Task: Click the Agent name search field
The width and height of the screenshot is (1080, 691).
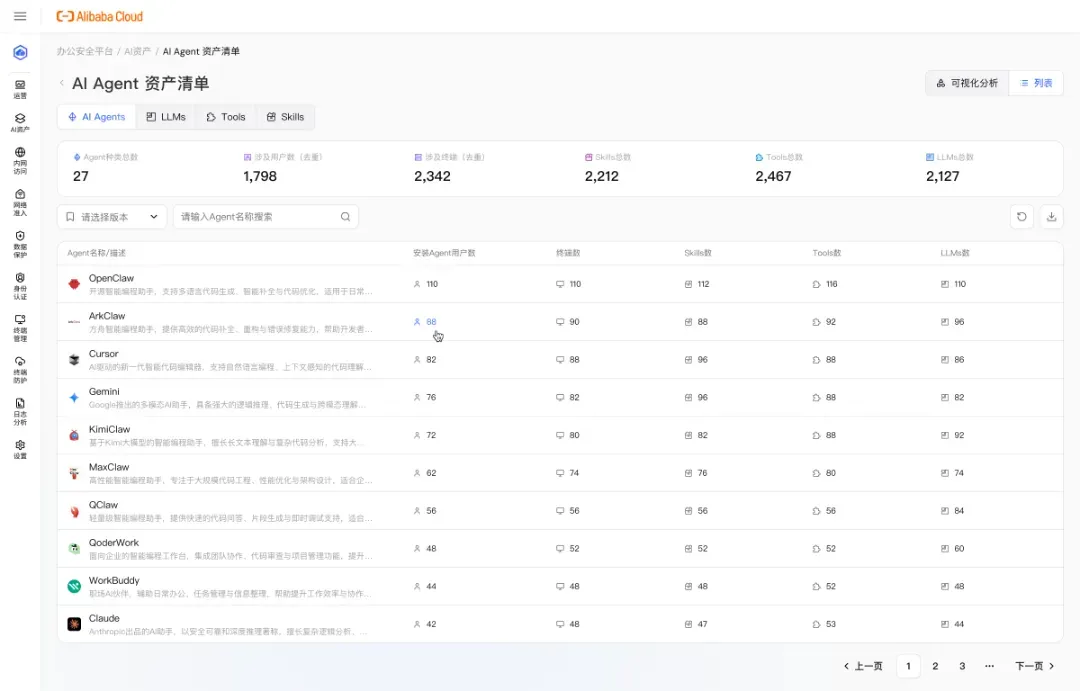Action: point(265,216)
